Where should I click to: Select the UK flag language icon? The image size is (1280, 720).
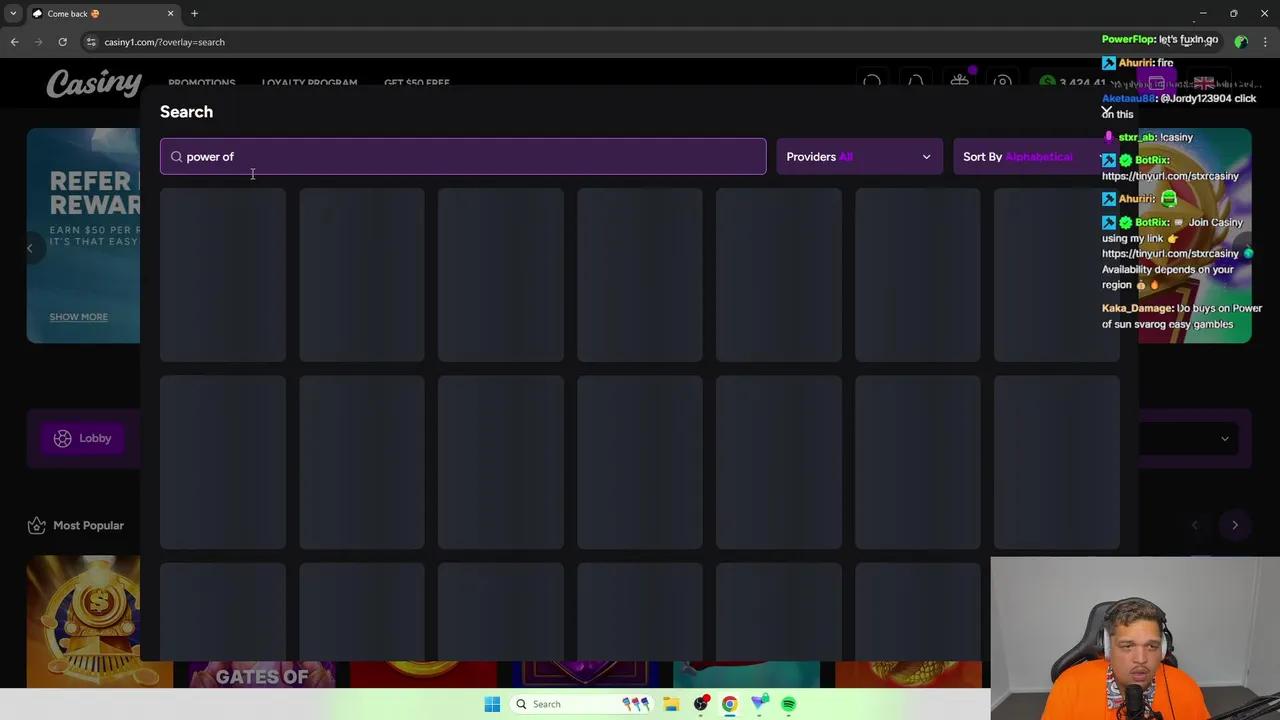pos(1204,84)
